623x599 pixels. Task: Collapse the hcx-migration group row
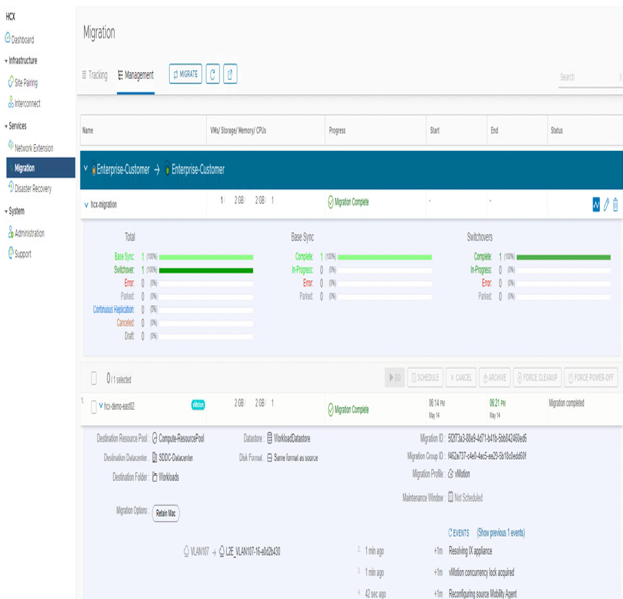click(x=86, y=205)
